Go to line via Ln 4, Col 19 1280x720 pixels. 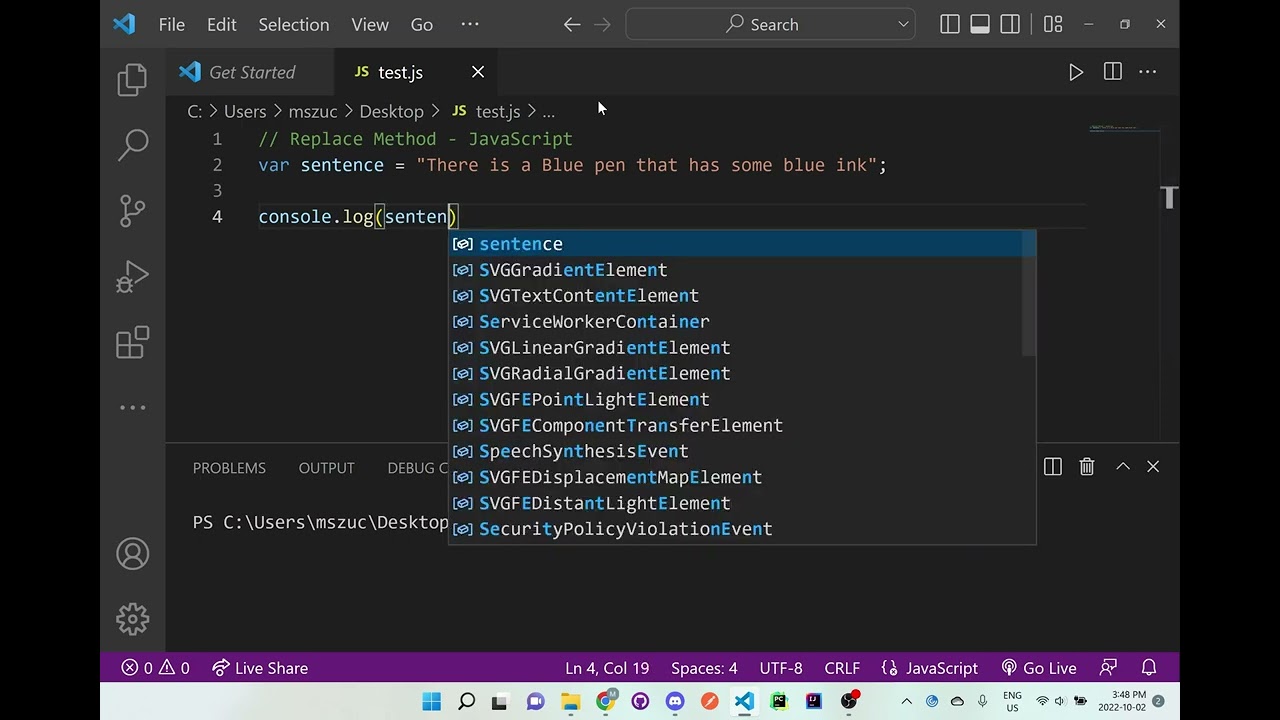[607, 668]
